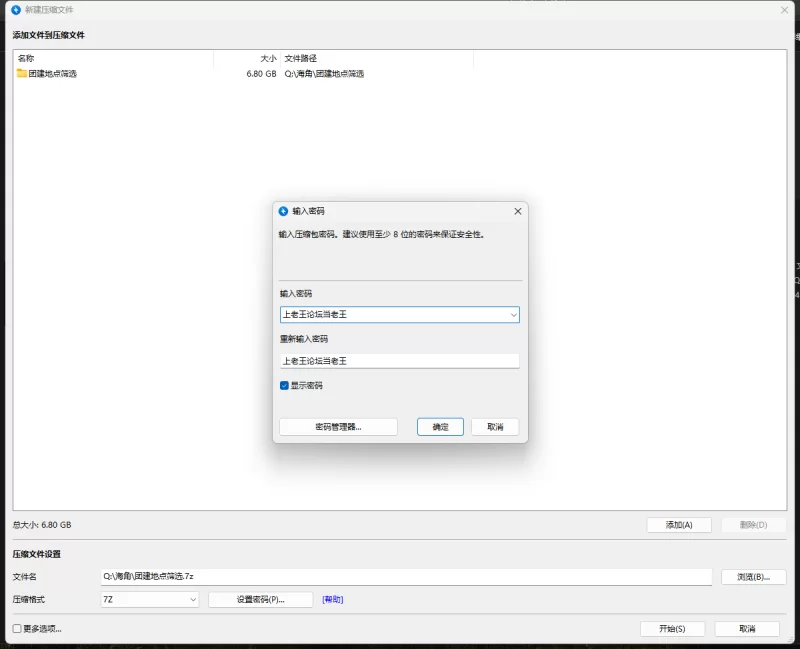Sort by the 名称 column header
Viewport: 800px width, 649px height.
coord(113,58)
